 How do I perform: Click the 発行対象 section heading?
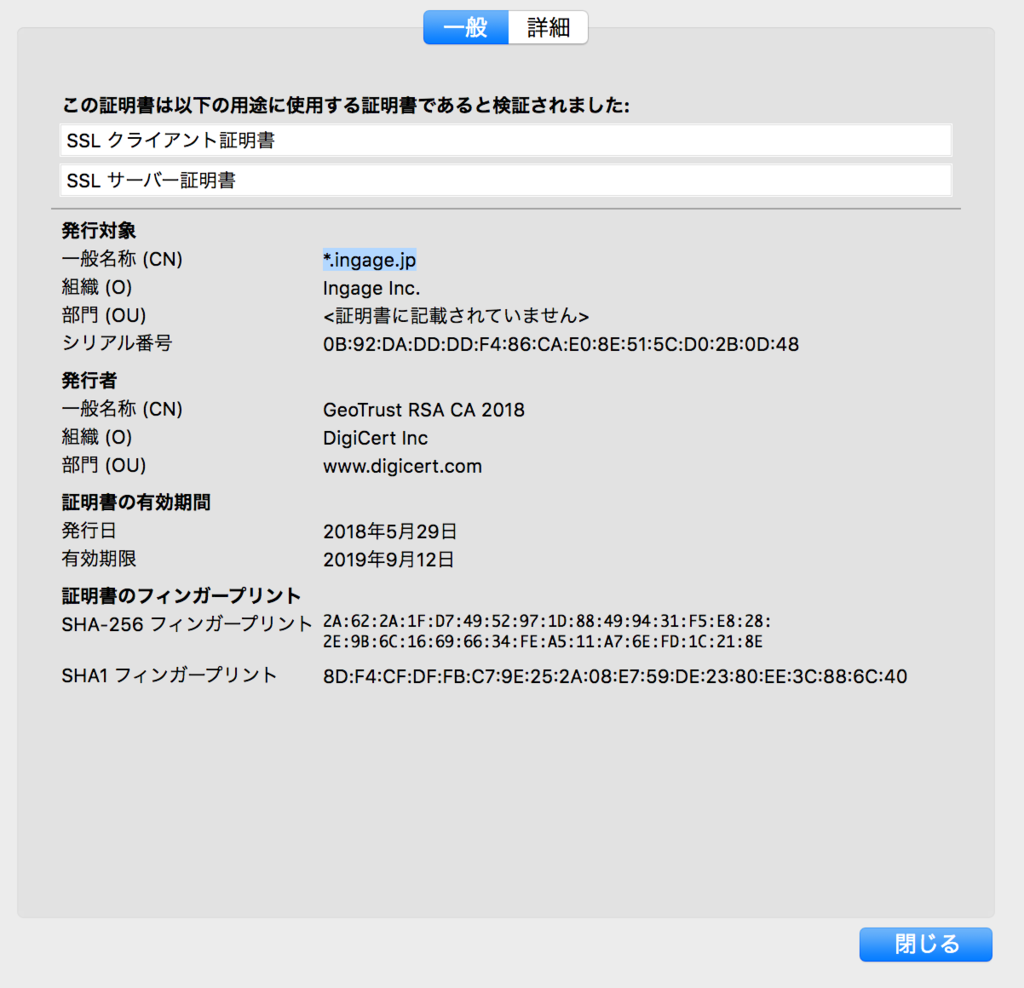click(x=99, y=231)
